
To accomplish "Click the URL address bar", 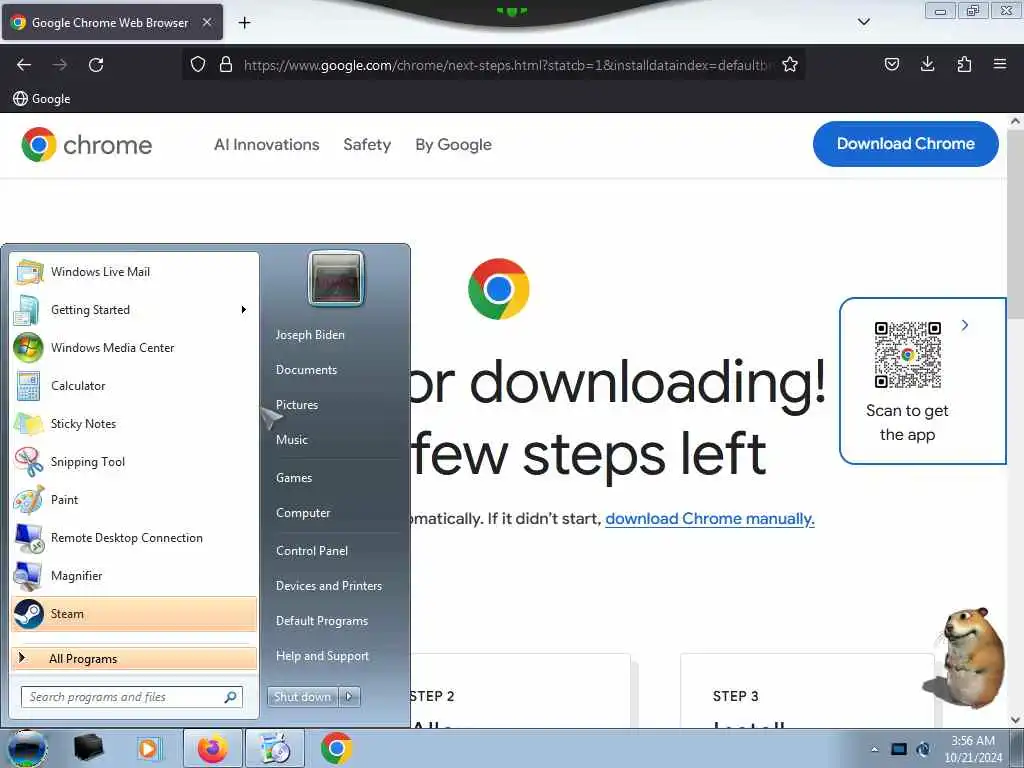I will click(509, 65).
